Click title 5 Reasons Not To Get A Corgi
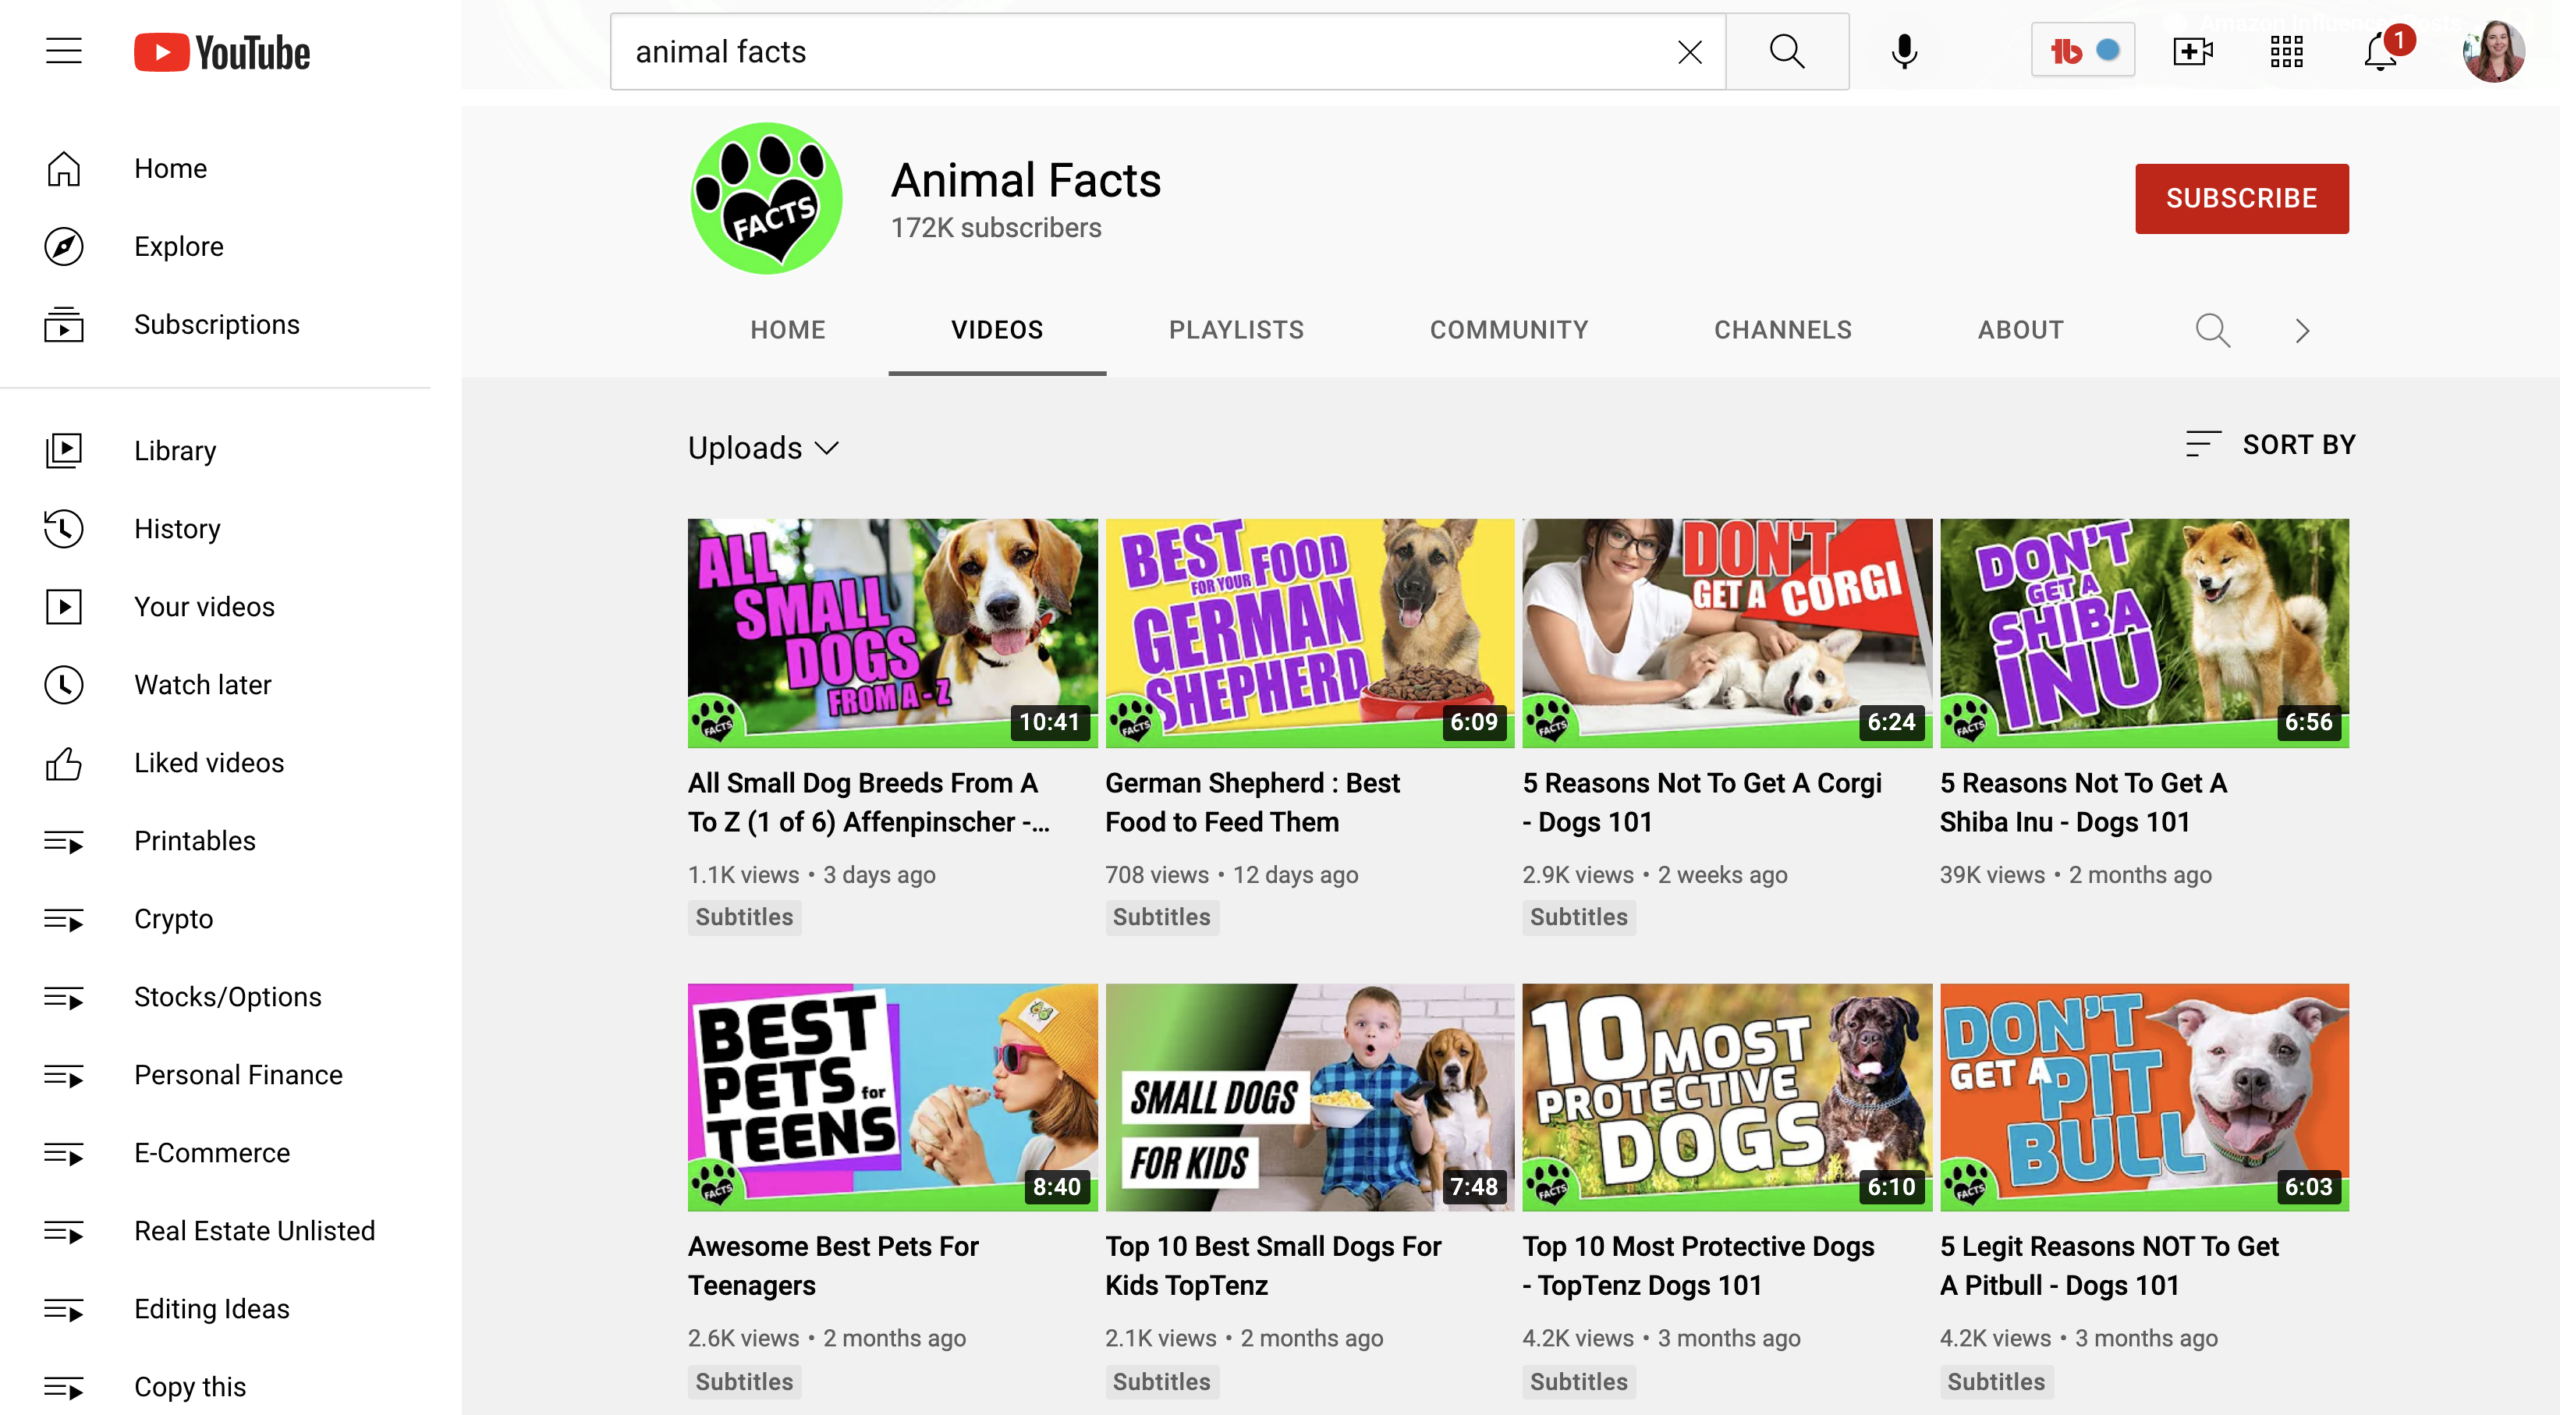 1702,802
